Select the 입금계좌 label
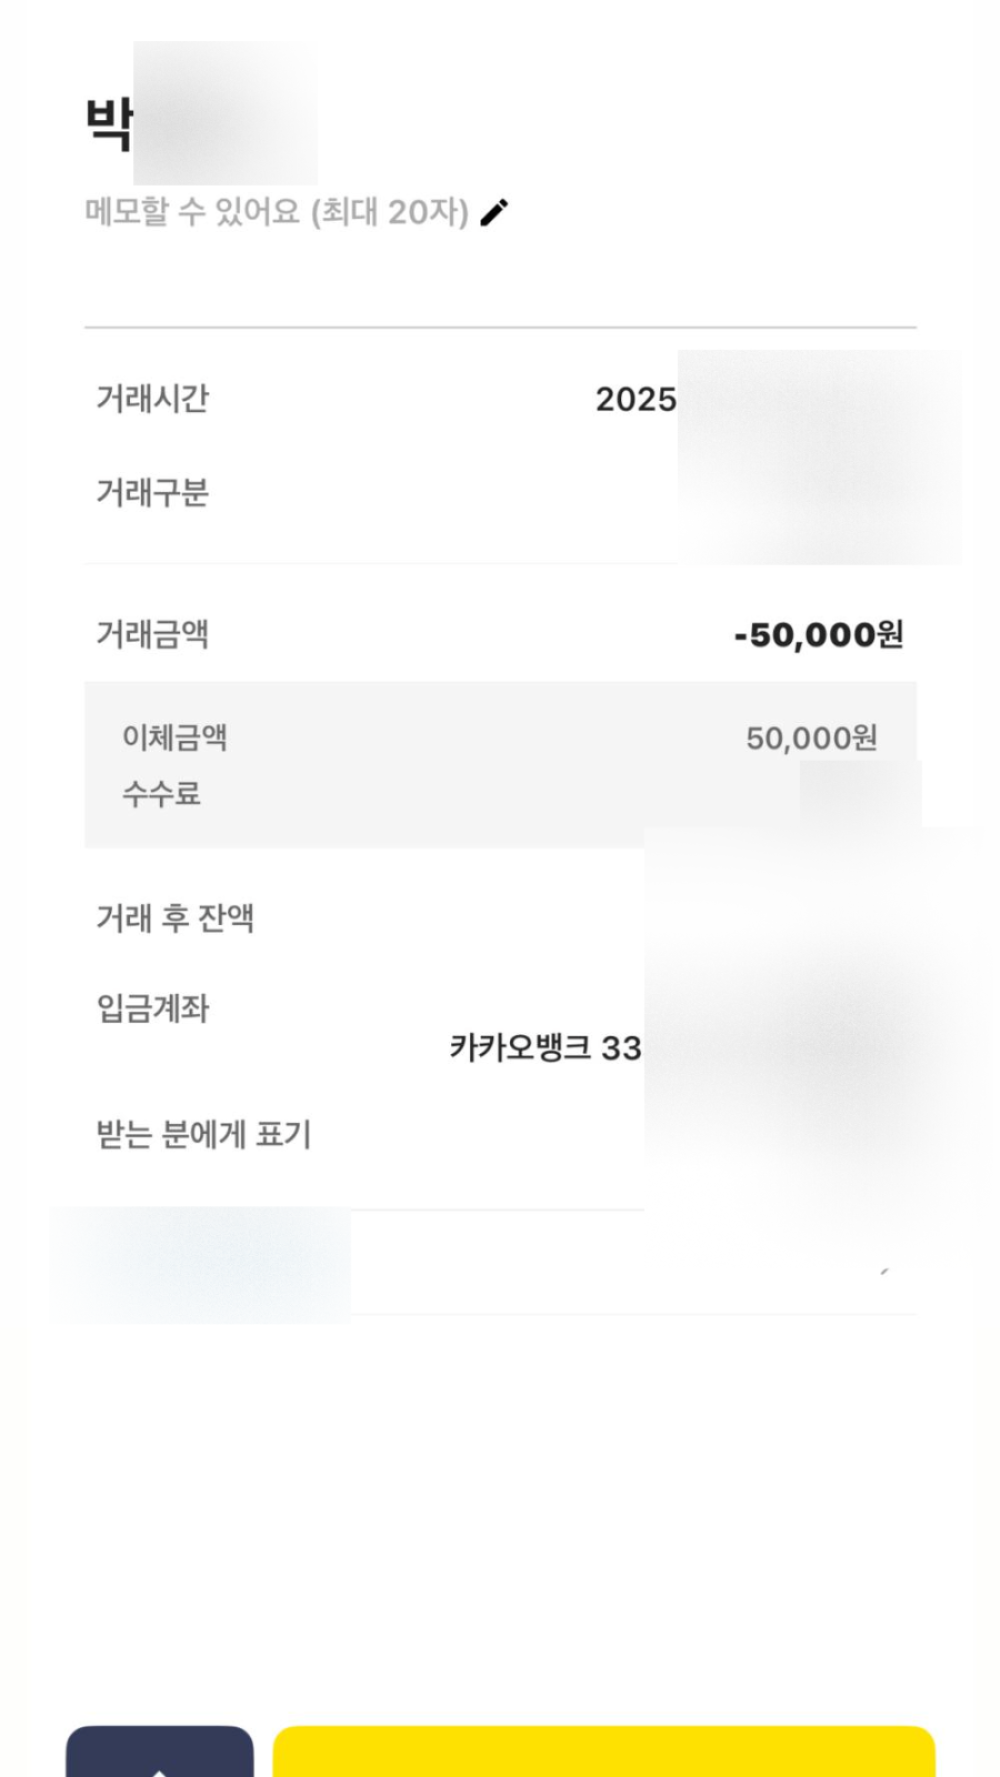This screenshot has width=1000, height=1777. coord(152,1008)
